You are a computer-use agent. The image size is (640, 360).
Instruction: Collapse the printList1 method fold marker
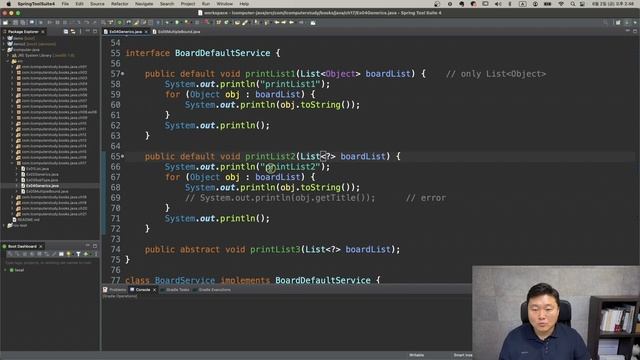pyautogui.click(x=122, y=74)
